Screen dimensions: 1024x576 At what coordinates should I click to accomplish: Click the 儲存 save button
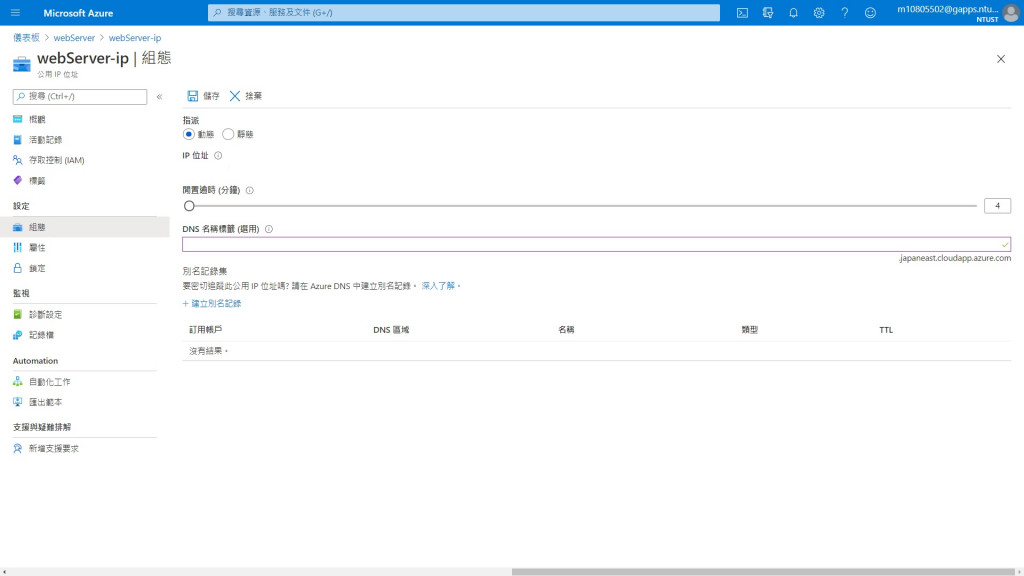(x=203, y=96)
